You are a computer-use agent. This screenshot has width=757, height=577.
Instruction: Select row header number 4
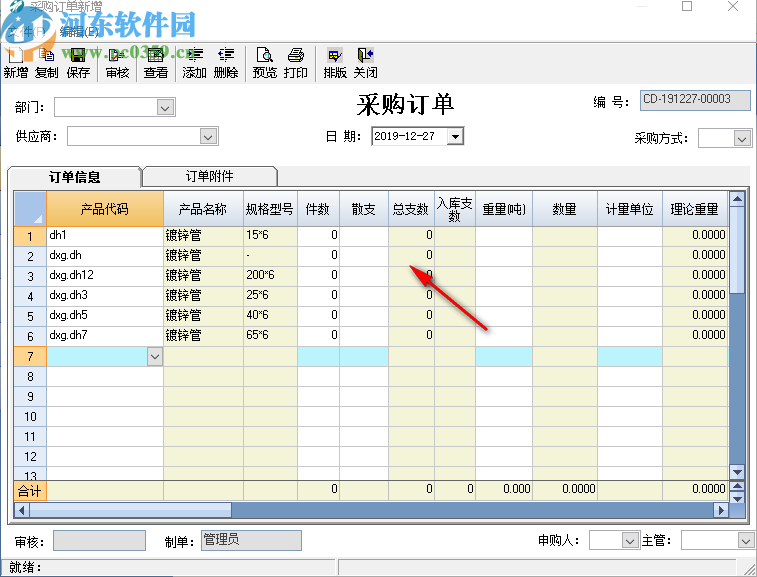tap(30, 296)
